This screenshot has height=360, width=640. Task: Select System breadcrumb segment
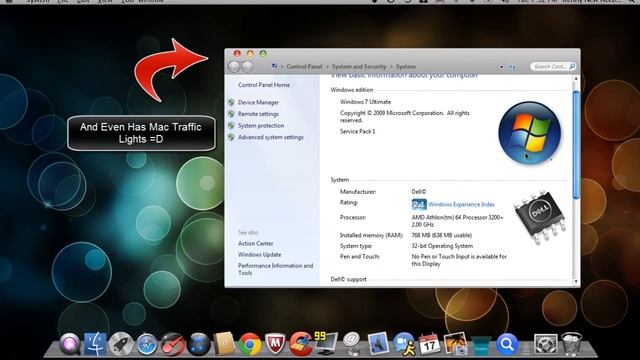[x=405, y=67]
